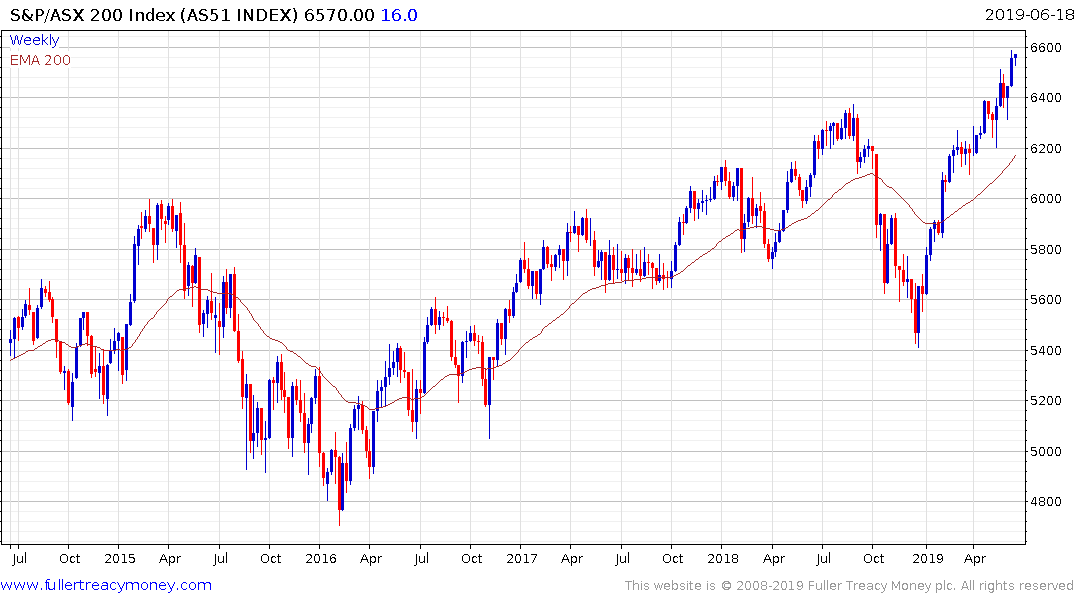This screenshot has width=1075, height=600.
Task: Click the 6200 price axis label
Action: pyautogui.click(x=1046, y=148)
